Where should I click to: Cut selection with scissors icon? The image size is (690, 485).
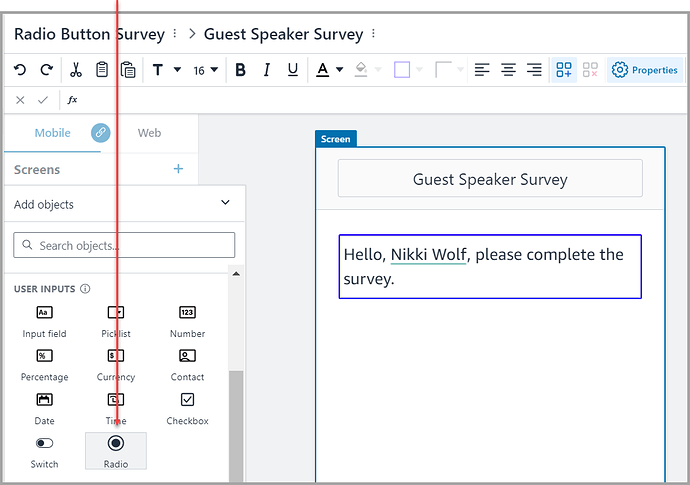[75, 70]
